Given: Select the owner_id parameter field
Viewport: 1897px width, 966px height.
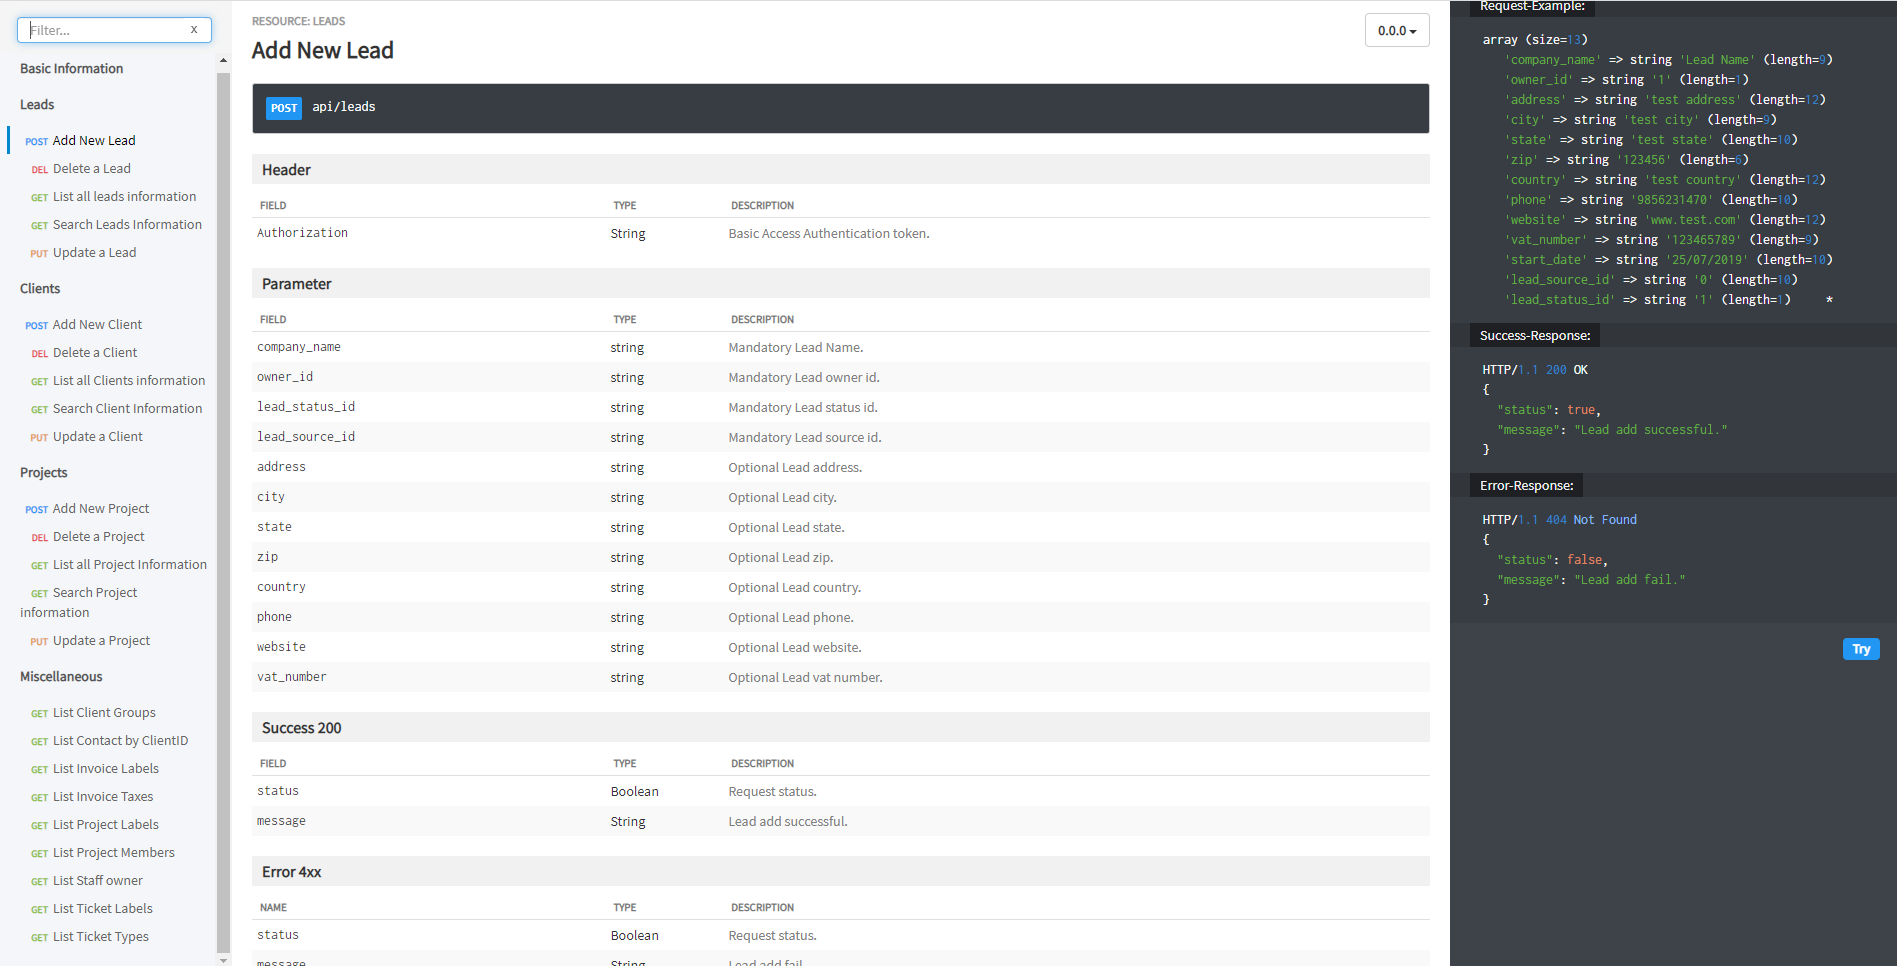Looking at the screenshot, I should pyautogui.click(x=285, y=377).
